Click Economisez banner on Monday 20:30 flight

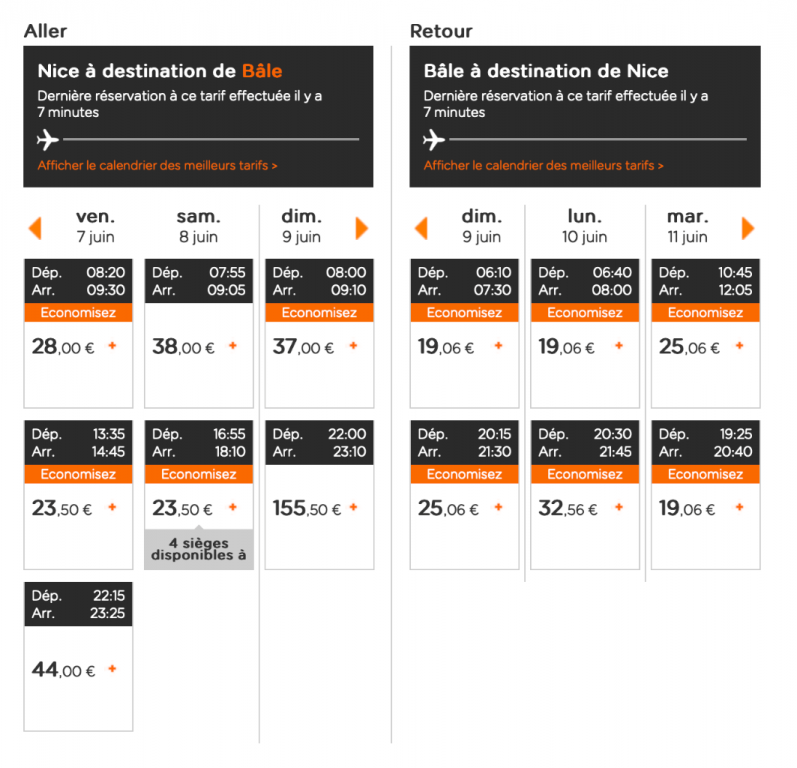tap(584, 474)
